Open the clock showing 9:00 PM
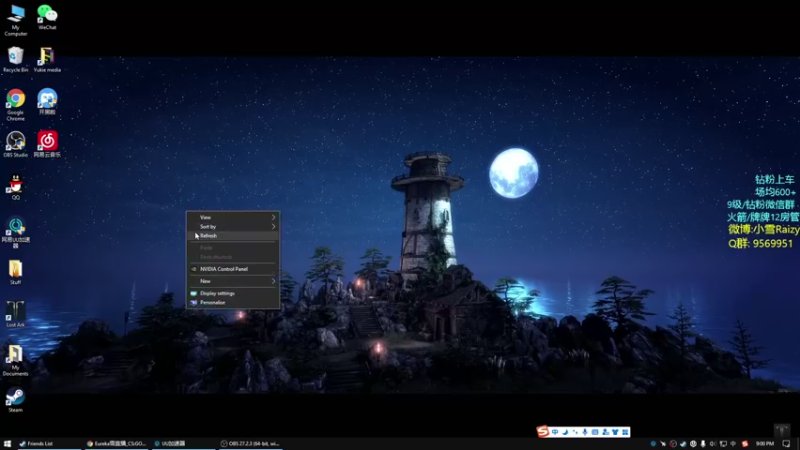This screenshot has width=800, height=450. 765,444
